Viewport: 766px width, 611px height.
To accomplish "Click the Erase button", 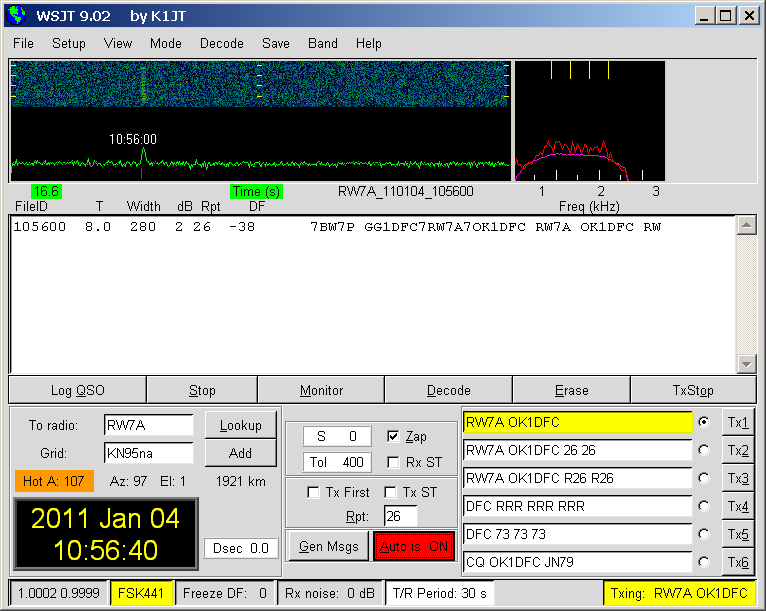I will [x=571, y=390].
